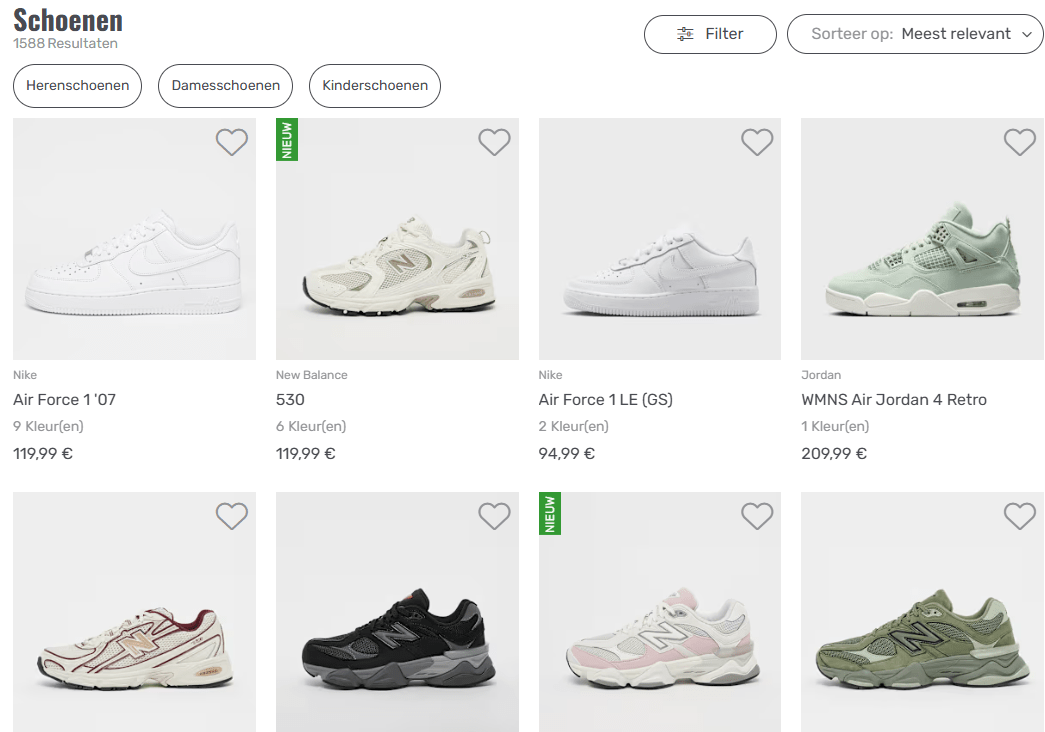Screen dimensions: 1045x732
Task: Click the heart on the olive green 9060
Action: (1020, 516)
